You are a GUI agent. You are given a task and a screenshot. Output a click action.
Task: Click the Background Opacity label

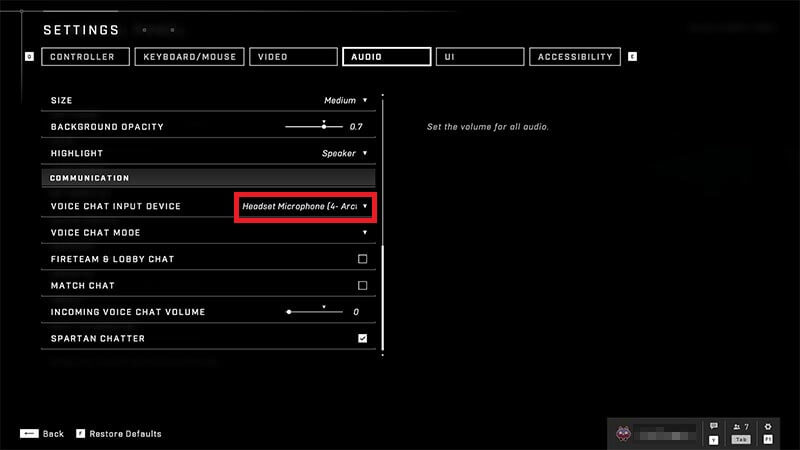pyautogui.click(x=107, y=127)
